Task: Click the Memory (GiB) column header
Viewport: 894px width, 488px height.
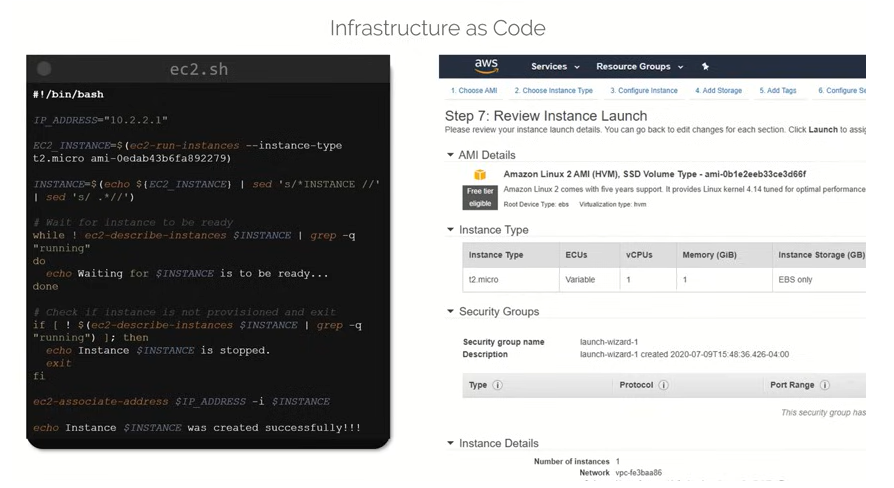Action: click(709, 255)
